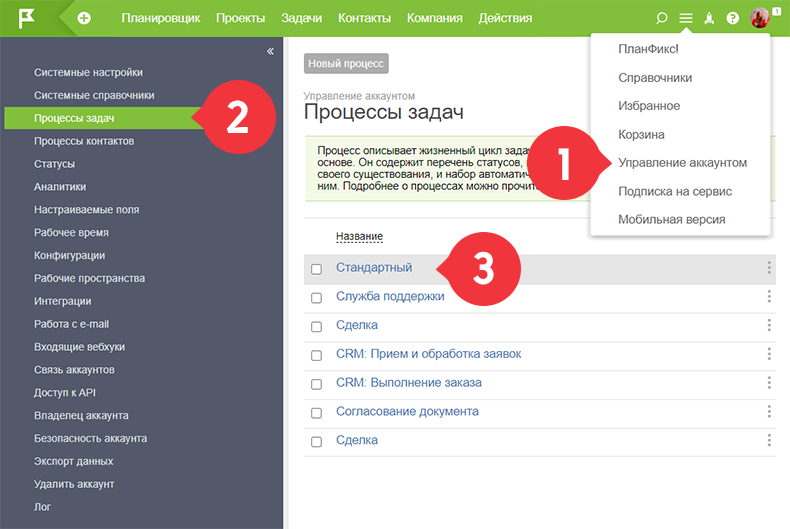The width and height of the screenshot is (790, 529).
Task: Tick the checkbox for Согласование документа
Action: 316,413
